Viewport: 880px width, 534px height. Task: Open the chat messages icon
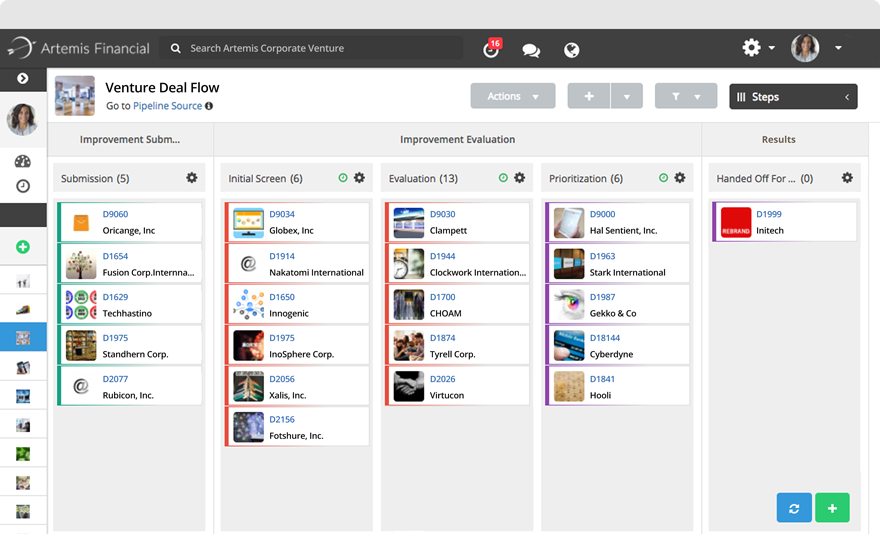(x=531, y=50)
